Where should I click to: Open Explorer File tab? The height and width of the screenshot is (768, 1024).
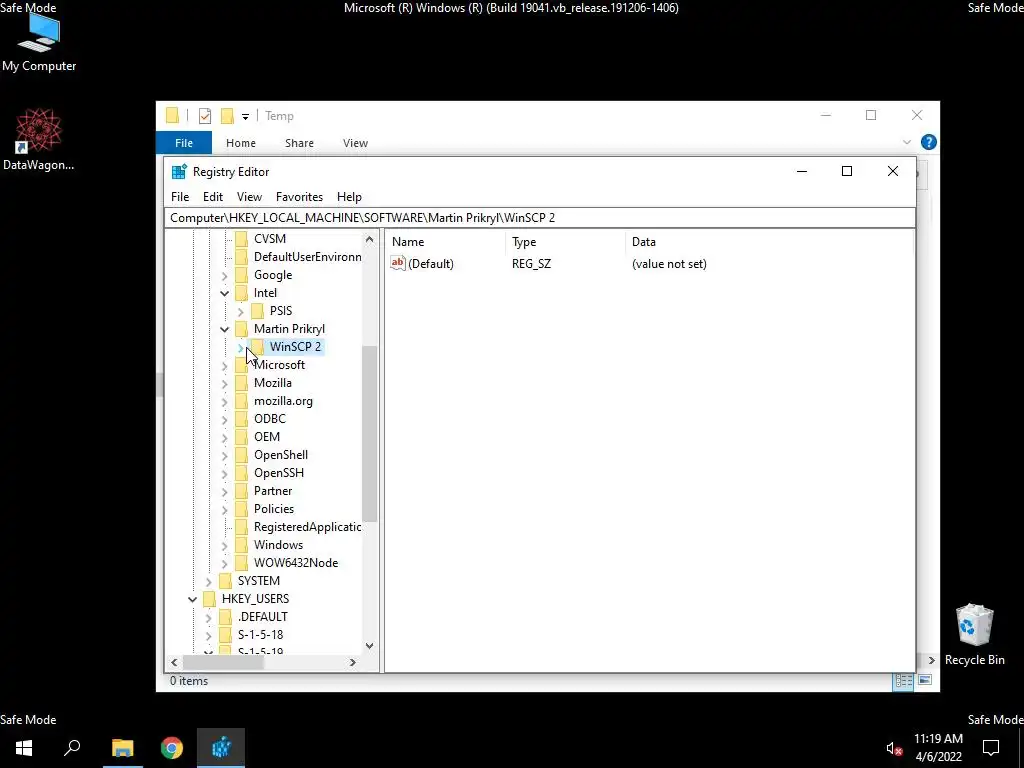184,143
